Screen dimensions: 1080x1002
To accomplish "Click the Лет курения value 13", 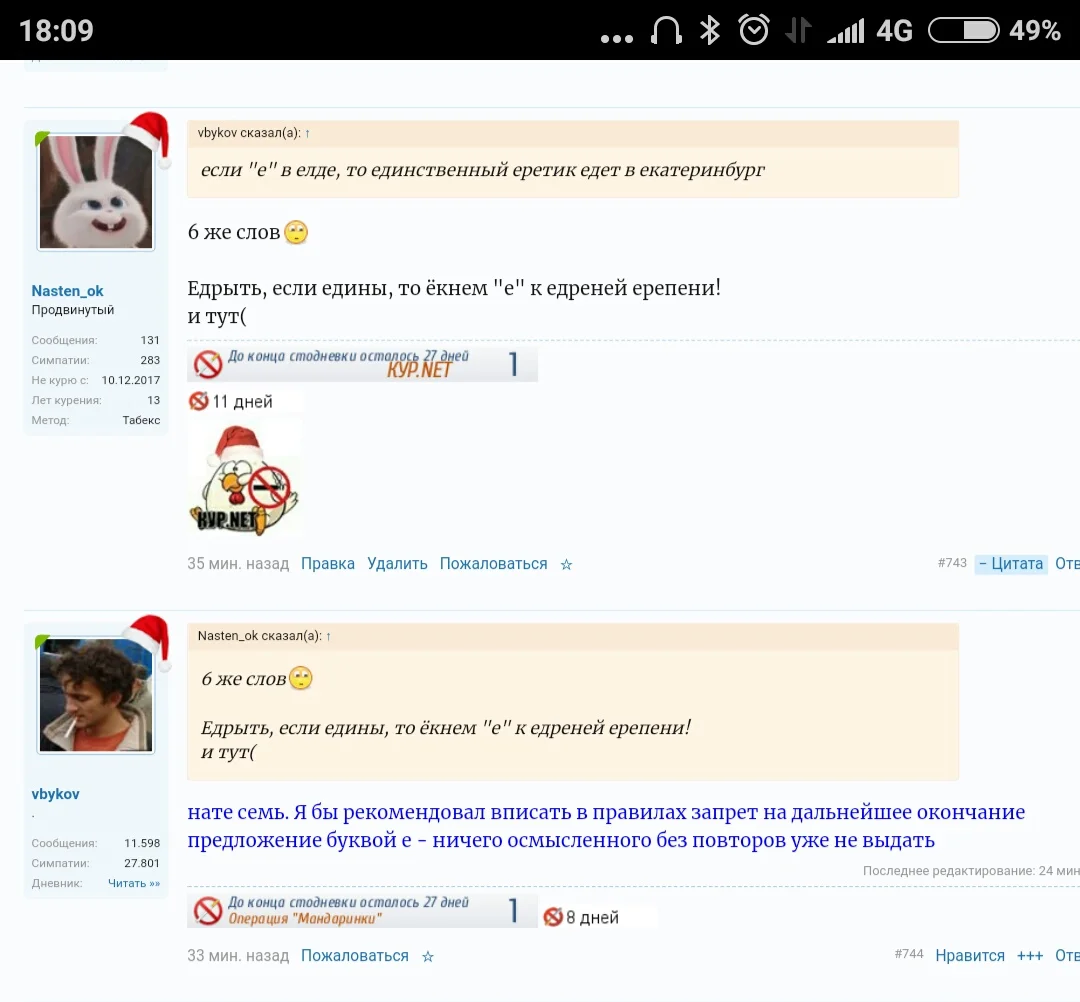I will click(154, 400).
